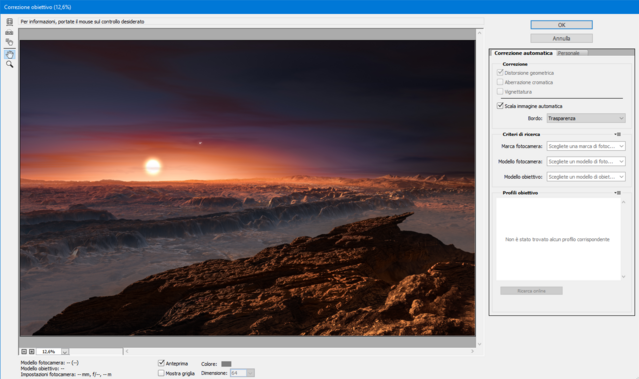Image resolution: width=639 pixels, height=379 pixels.
Task: Enable Mostra griglia checkbox
Action: (161, 373)
